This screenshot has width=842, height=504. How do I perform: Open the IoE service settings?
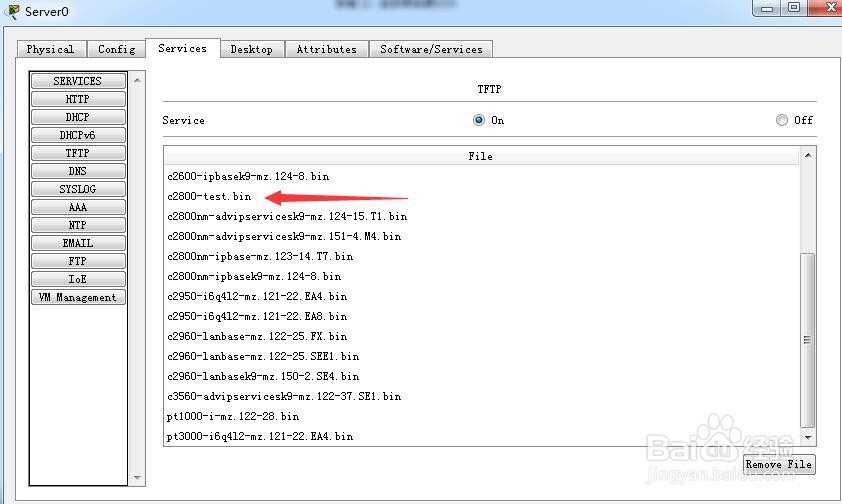click(78, 279)
